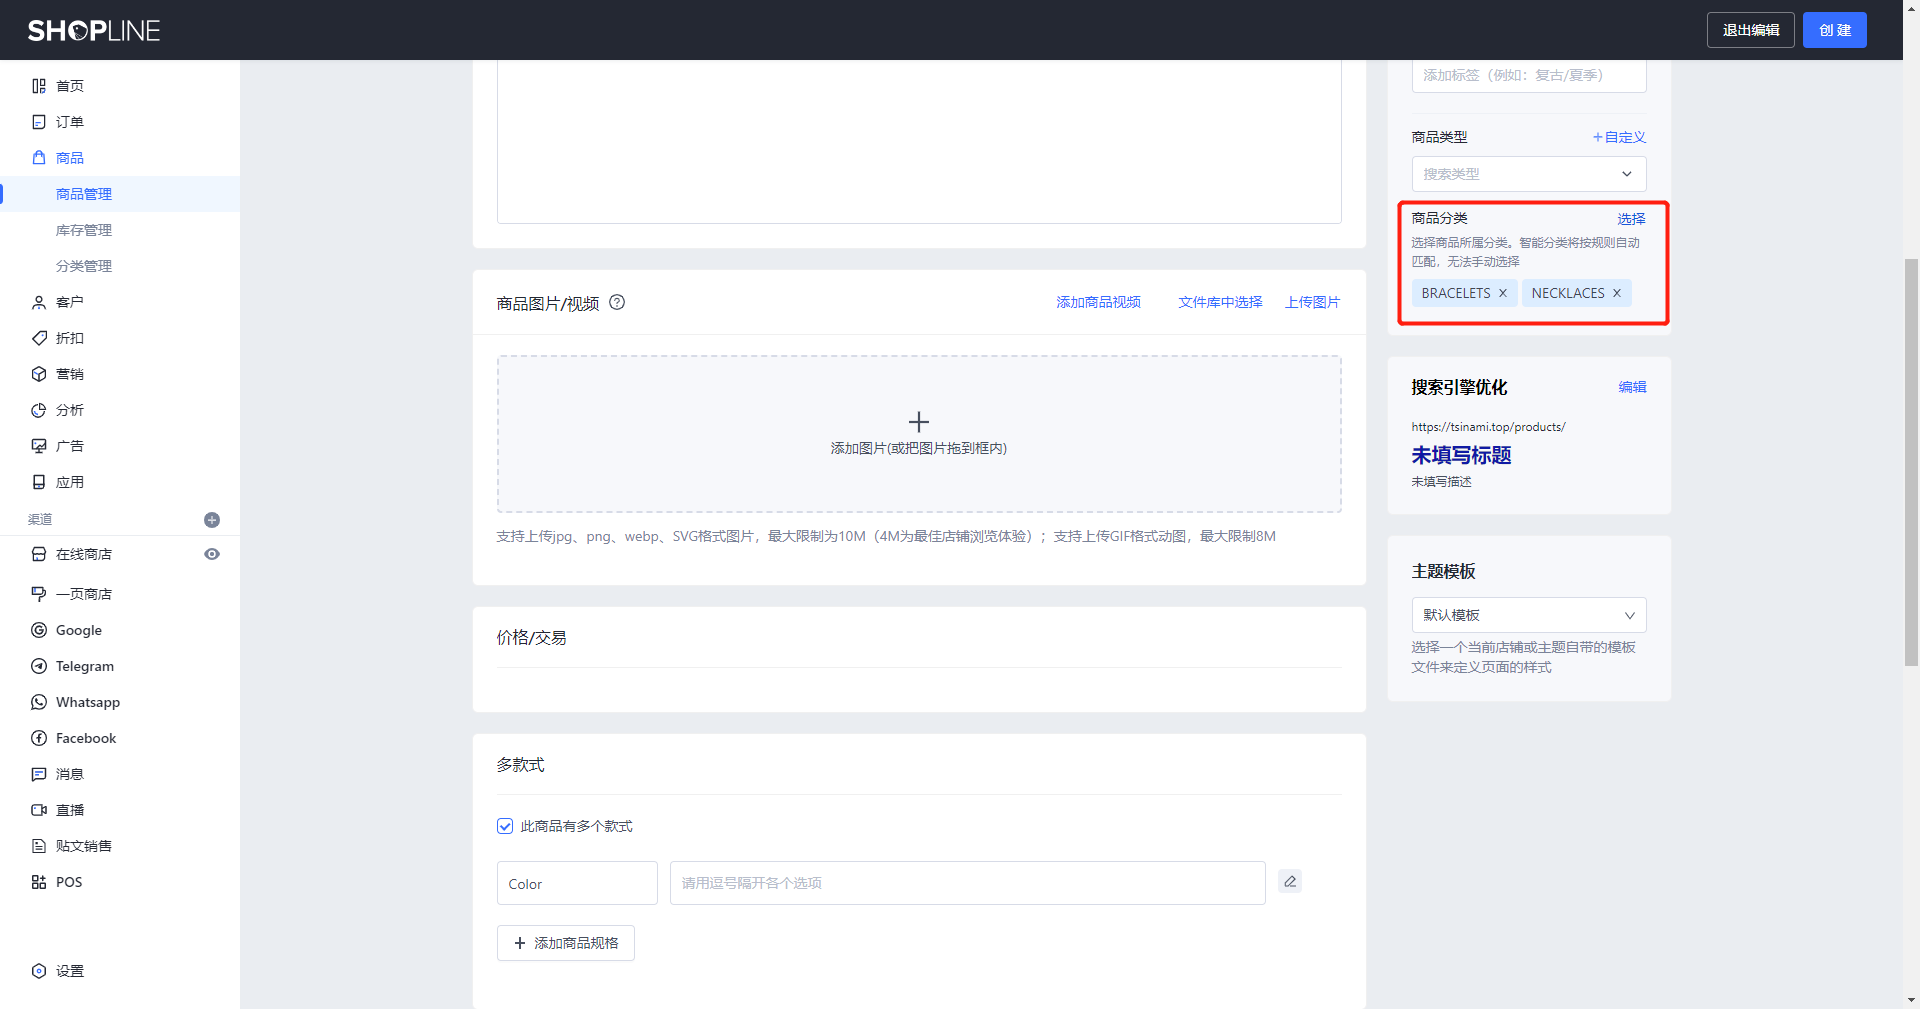Open the 商品 menu in sidebar
Image resolution: width=1920 pixels, height=1009 pixels.
click(70, 158)
